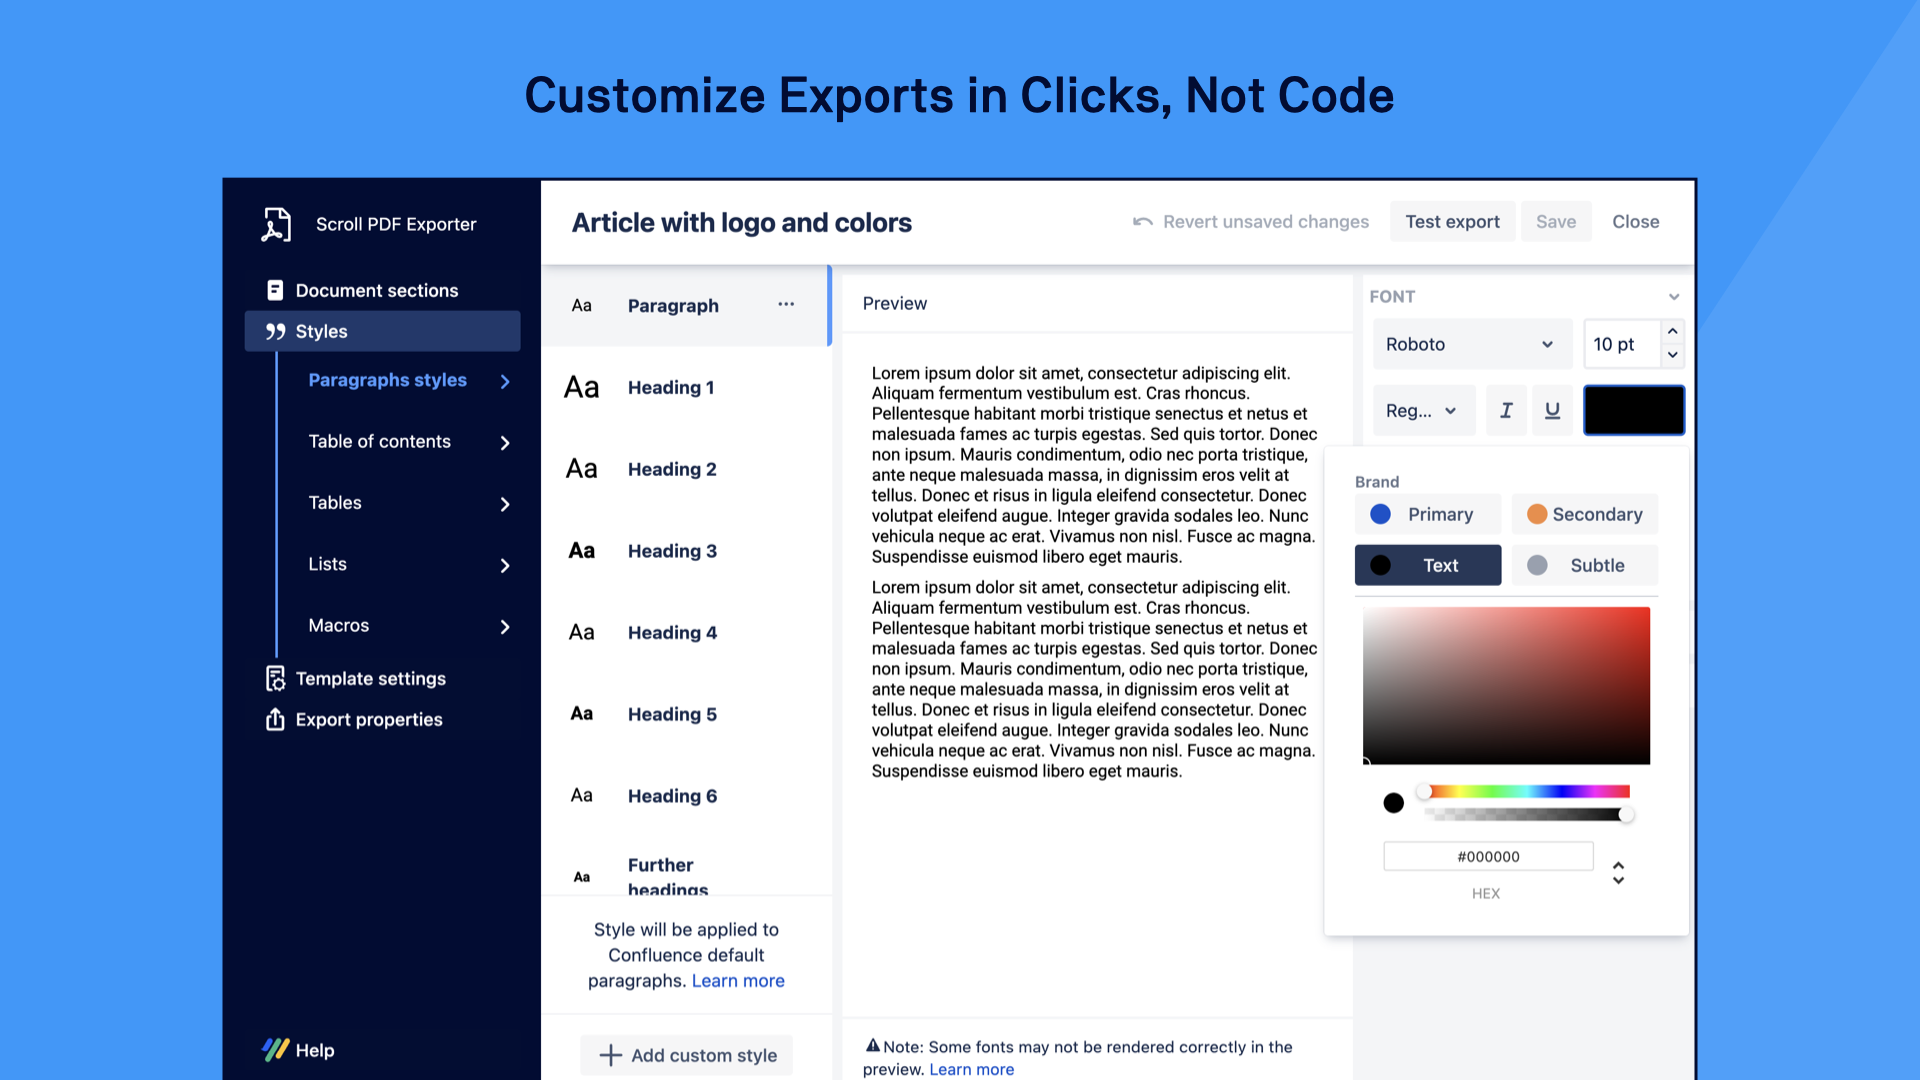Click the plus icon for custom style

[x=610, y=1055]
